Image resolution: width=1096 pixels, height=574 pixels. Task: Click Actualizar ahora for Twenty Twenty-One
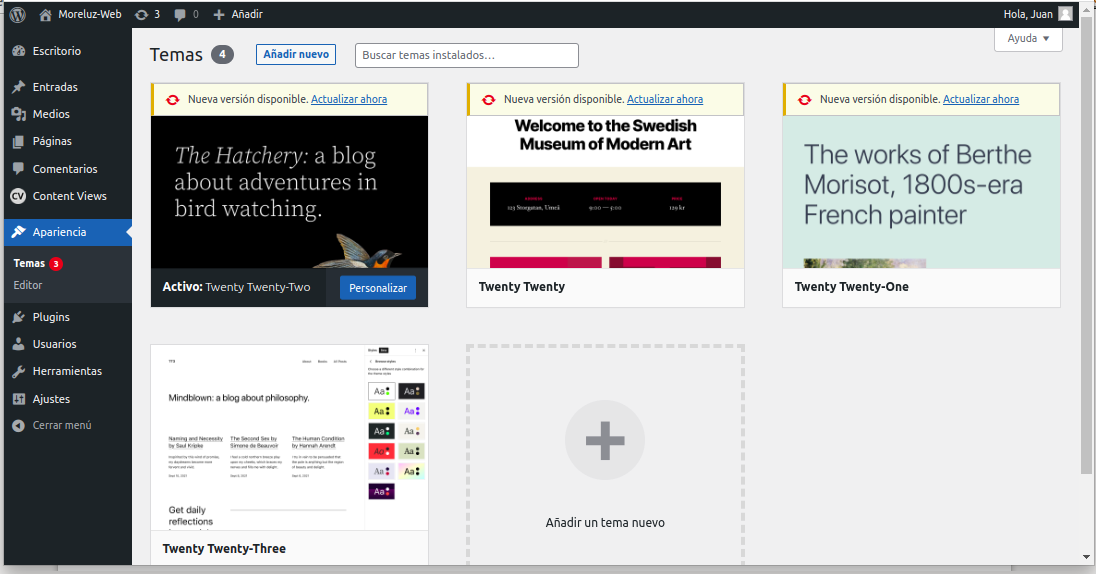coord(980,99)
